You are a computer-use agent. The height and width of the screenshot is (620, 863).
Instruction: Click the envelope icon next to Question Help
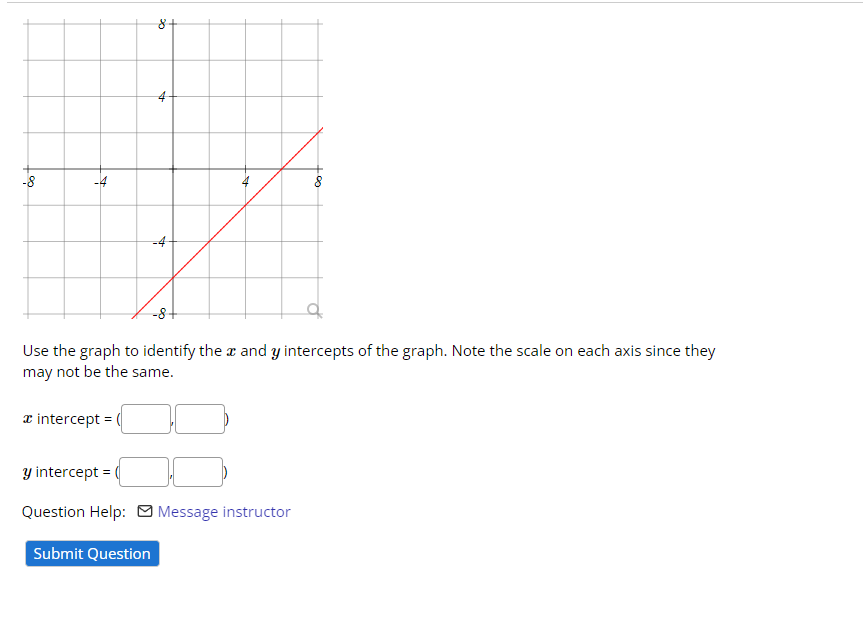tap(146, 511)
